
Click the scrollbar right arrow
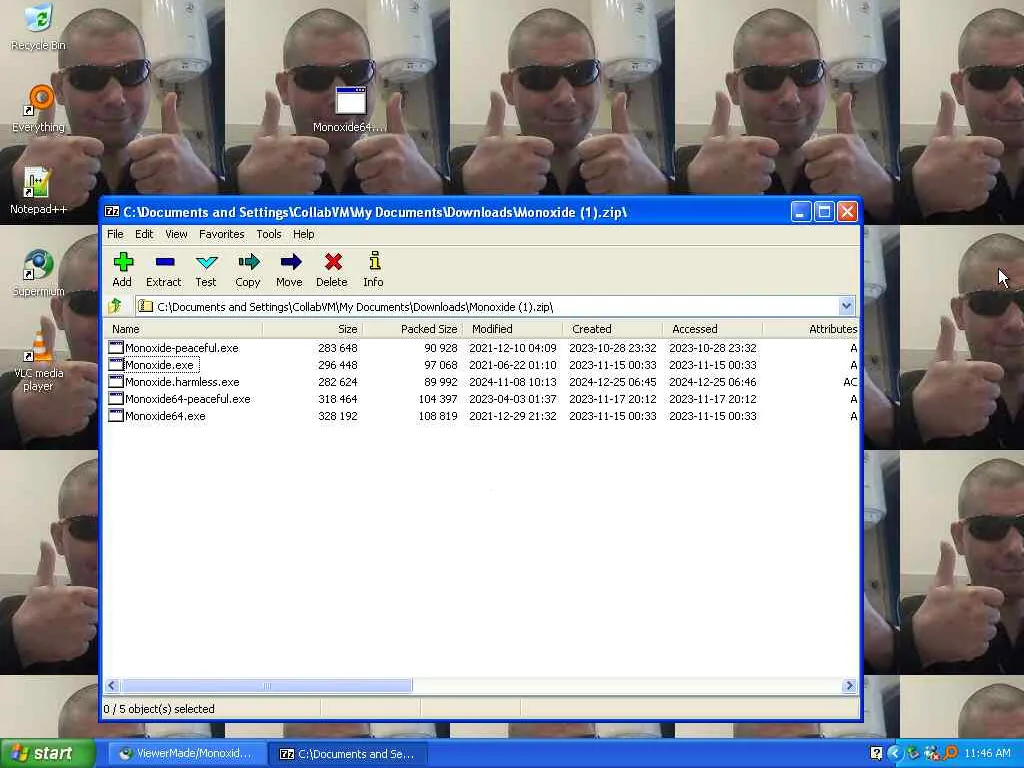(849, 686)
